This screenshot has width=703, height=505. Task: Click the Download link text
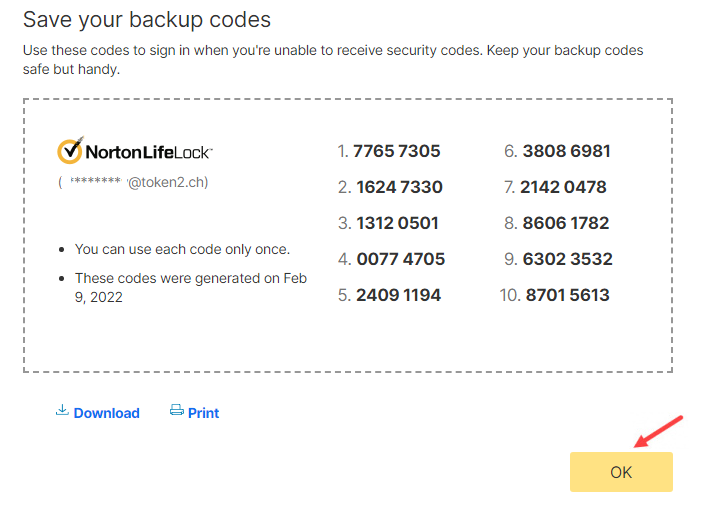point(107,413)
